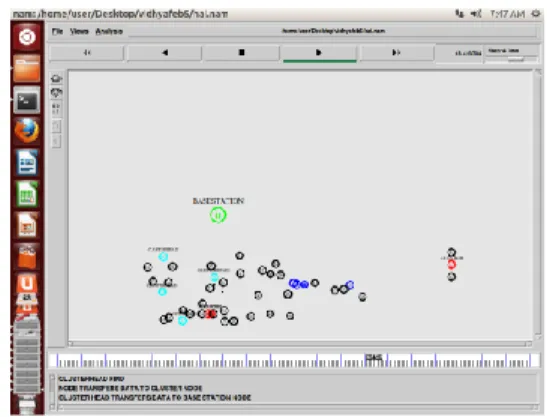Open LibreOffice Impress
This screenshot has width=547, height=417.
click(x=27, y=225)
